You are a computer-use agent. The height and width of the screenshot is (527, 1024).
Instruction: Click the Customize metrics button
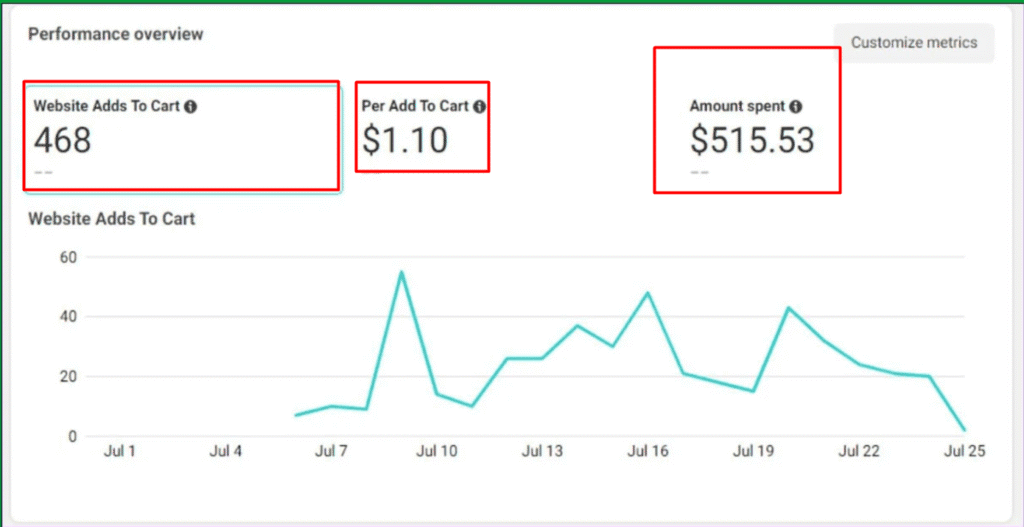click(914, 43)
